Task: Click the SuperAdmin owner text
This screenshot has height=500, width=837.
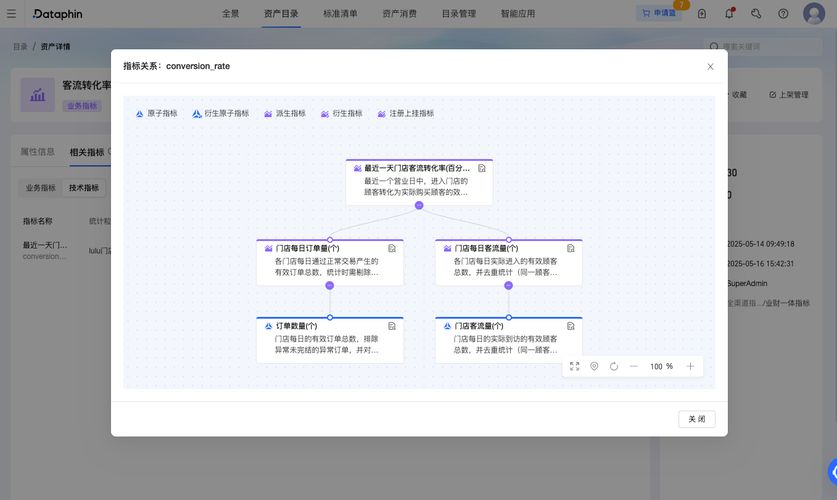Action: (747, 283)
